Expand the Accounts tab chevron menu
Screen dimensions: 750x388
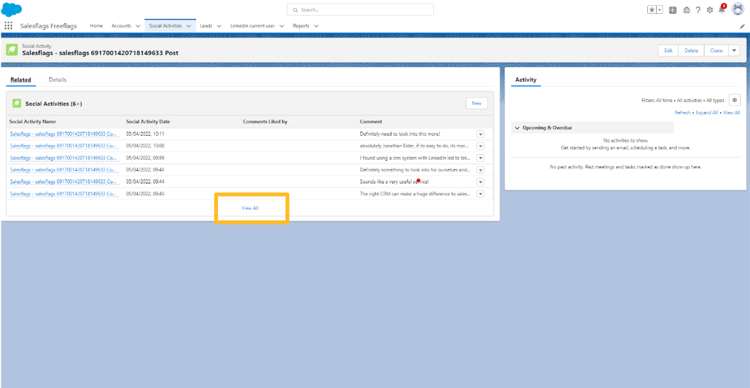(138, 26)
